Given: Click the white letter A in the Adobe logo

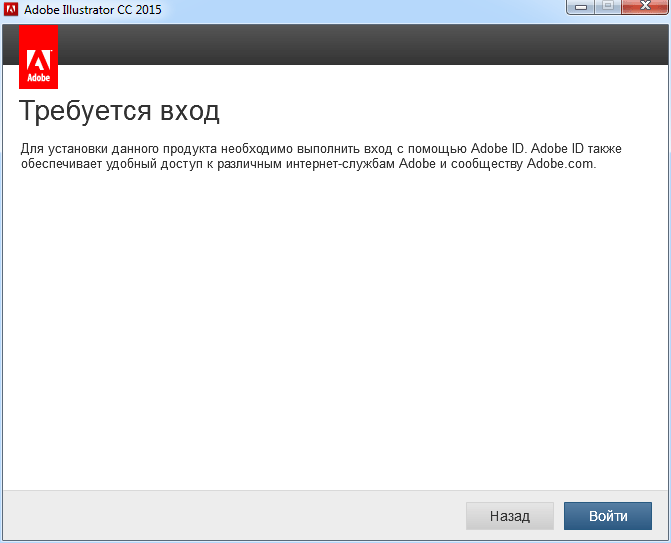Looking at the screenshot, I should 38,55.
